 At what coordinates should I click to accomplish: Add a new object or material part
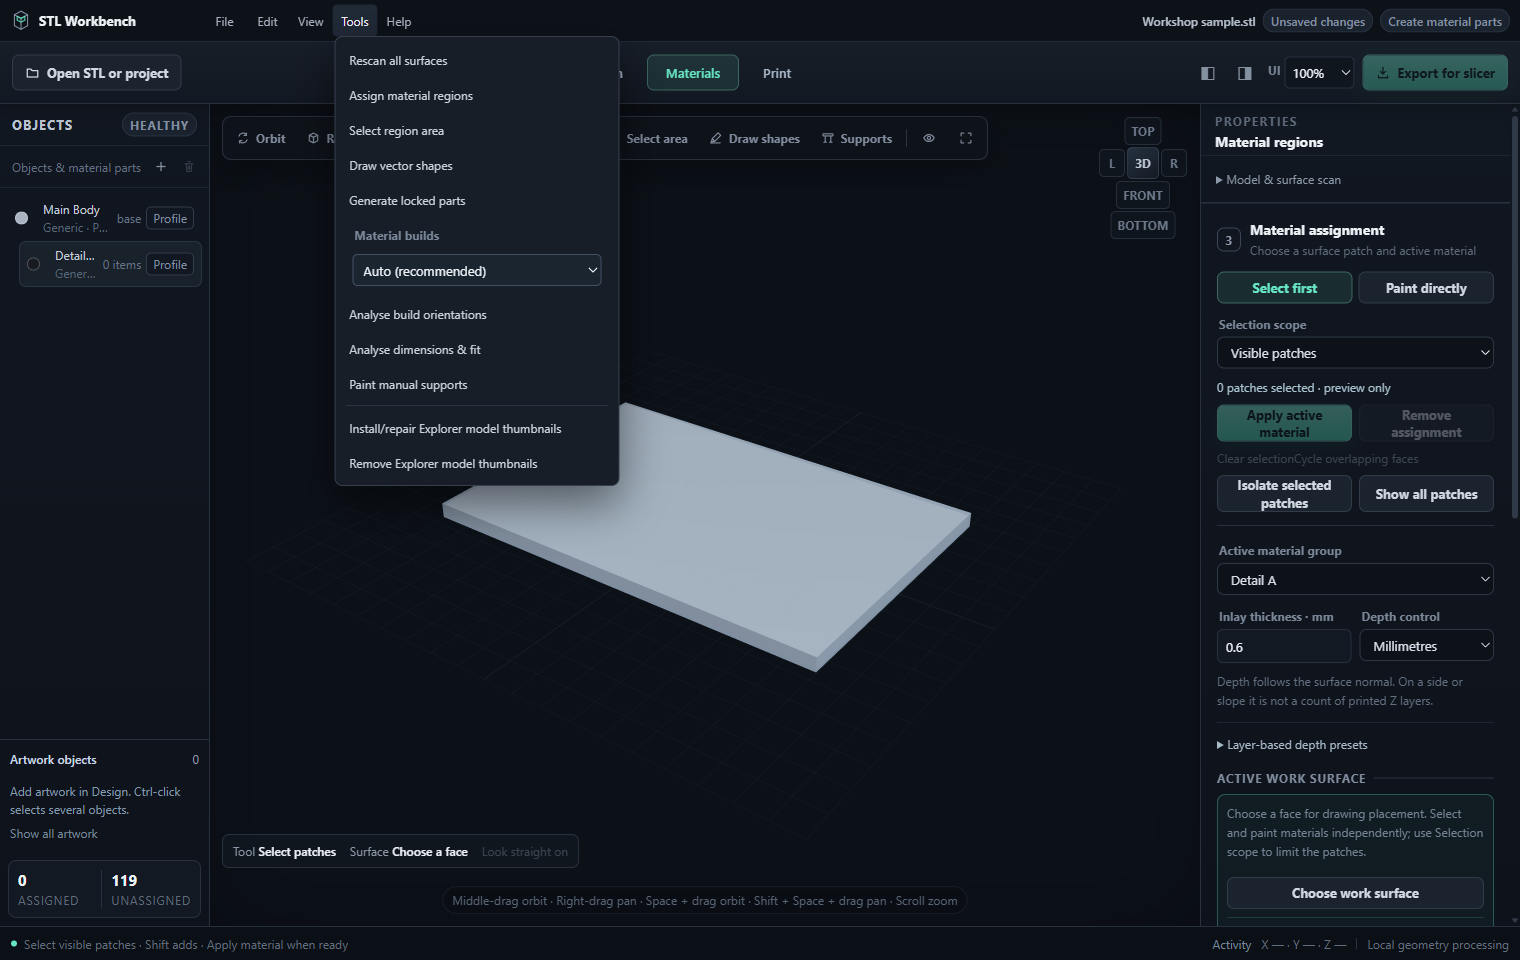pos(161,167)
